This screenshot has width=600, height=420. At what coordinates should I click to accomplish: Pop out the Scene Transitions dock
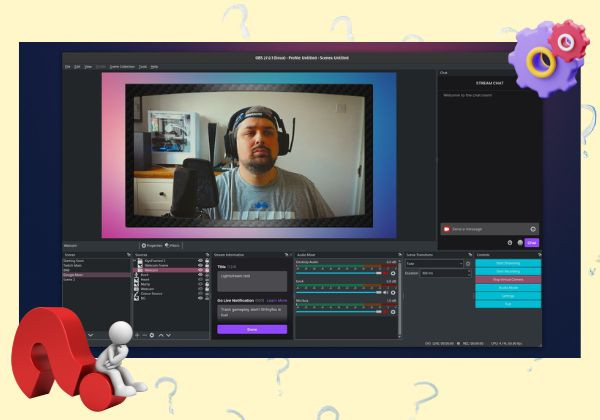tap(470, 254)
